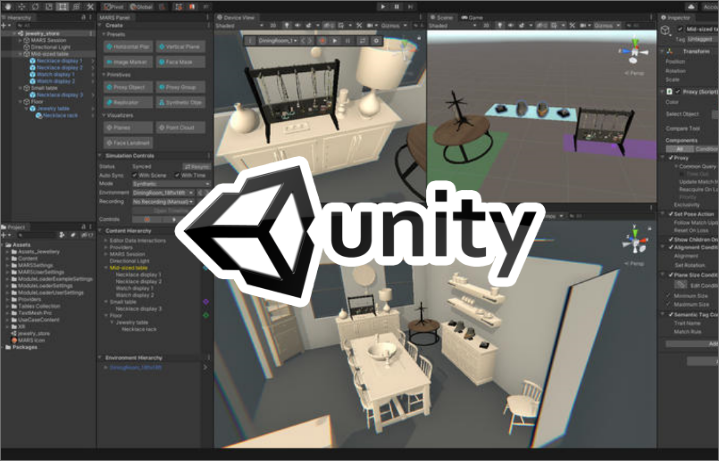This screenshot has width=719, height=461.
Task: Lock the Hierarchy panel
Action: click(x=83, y=17)
